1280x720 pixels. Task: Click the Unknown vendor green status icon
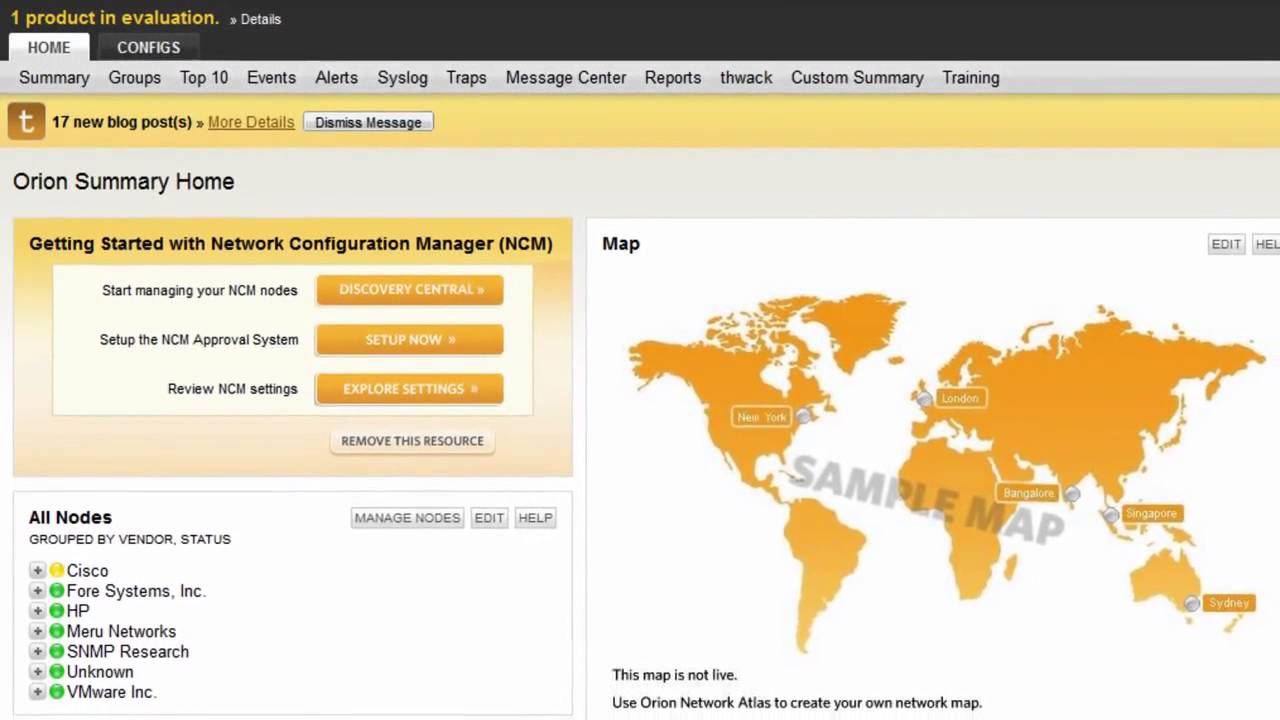point(57,672)
